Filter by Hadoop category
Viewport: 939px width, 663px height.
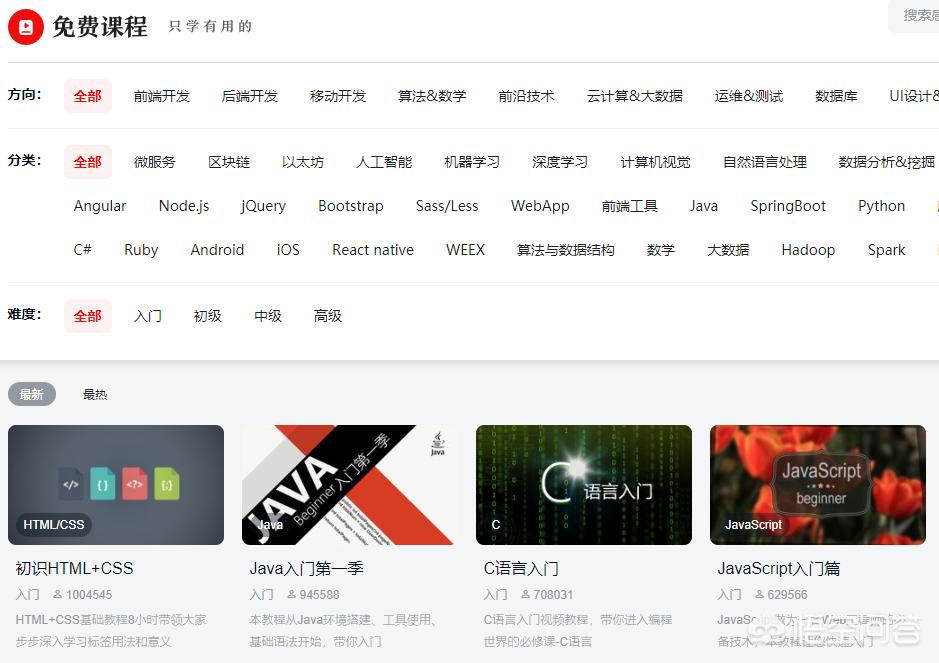pos(808,250)
